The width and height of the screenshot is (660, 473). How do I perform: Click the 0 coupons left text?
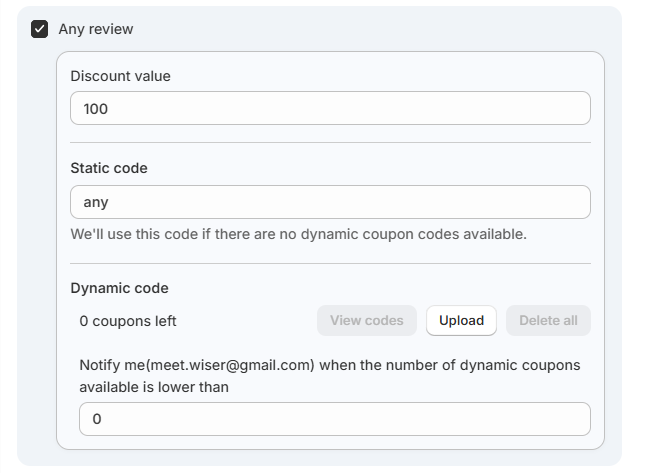128,321
